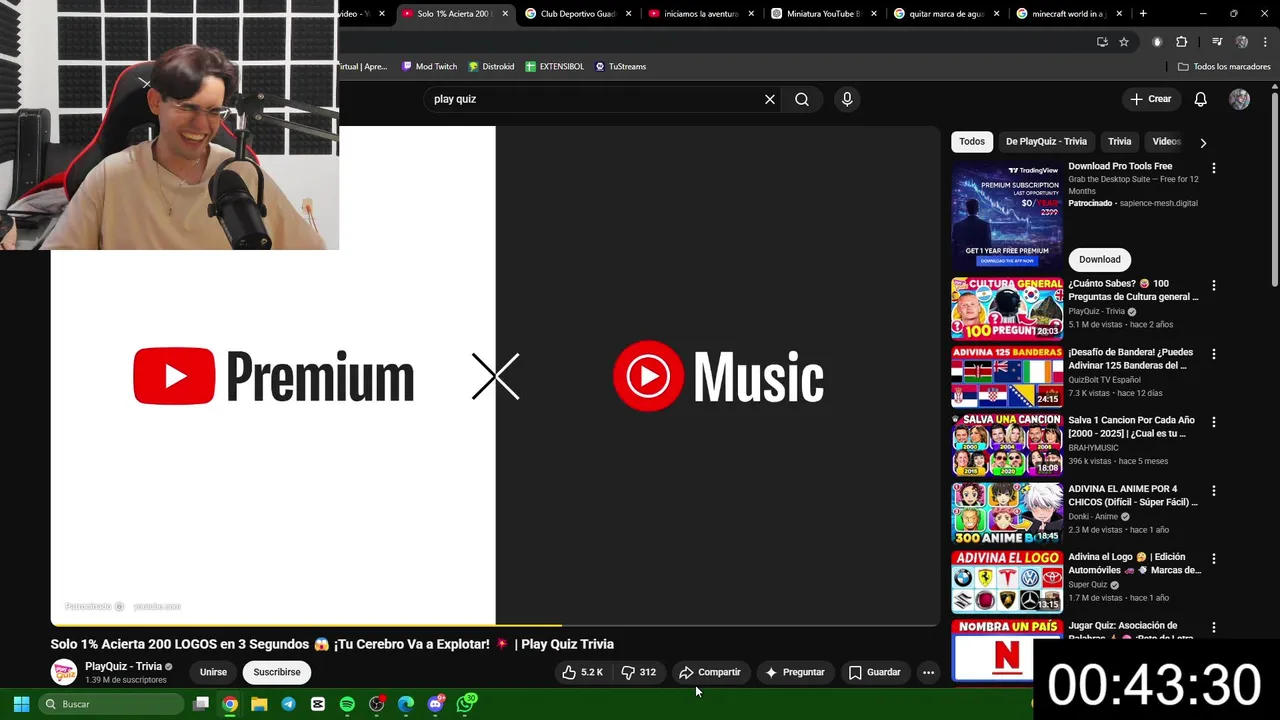The height and width of the screenshot is (720, 1280).
Task: Open a new Chrome tab
Action: pyautogui.click(x=1143, y=14)
